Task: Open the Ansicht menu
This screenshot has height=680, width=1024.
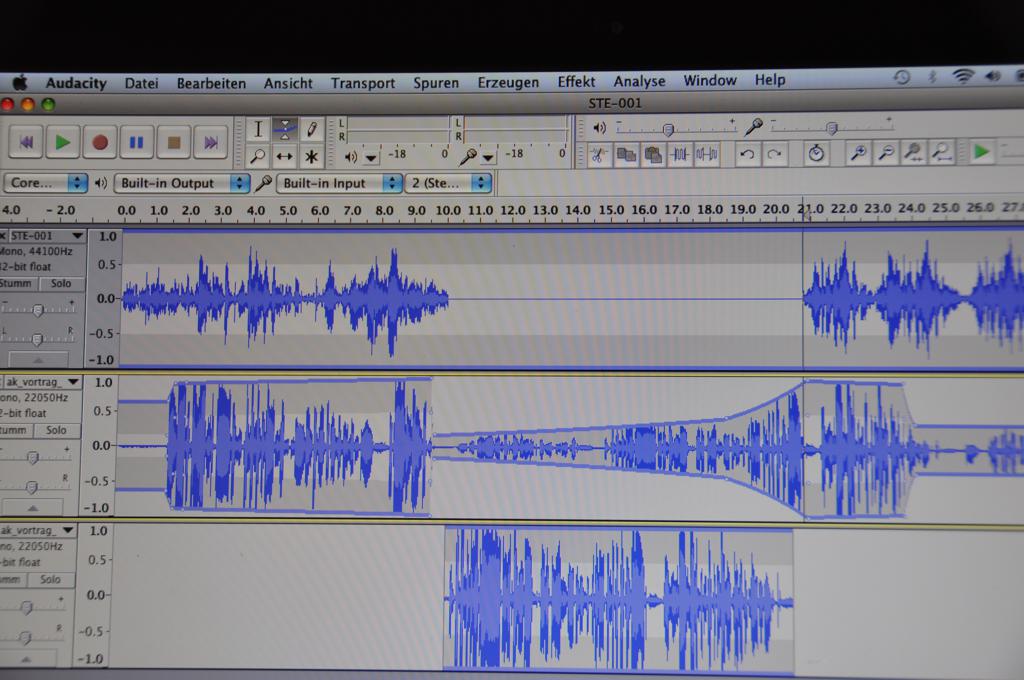Action: [x=288, y=83]
